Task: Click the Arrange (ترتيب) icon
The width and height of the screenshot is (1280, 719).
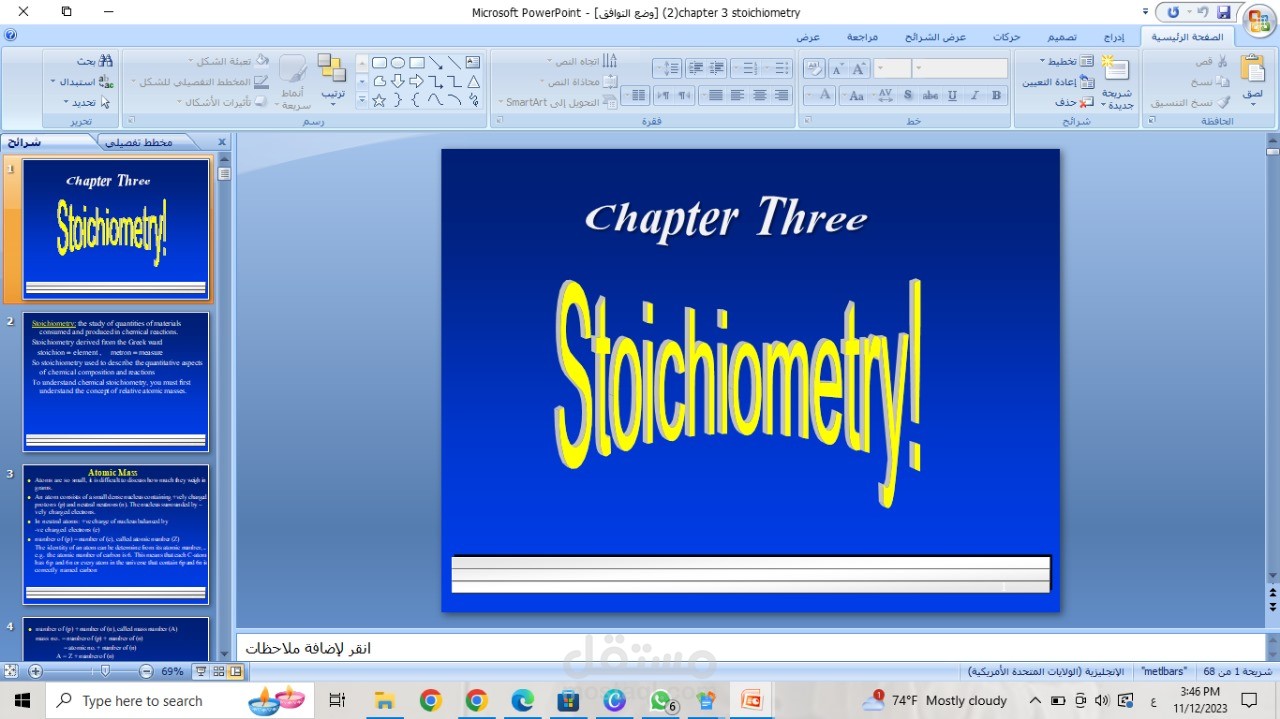Action: coord(332,68)
